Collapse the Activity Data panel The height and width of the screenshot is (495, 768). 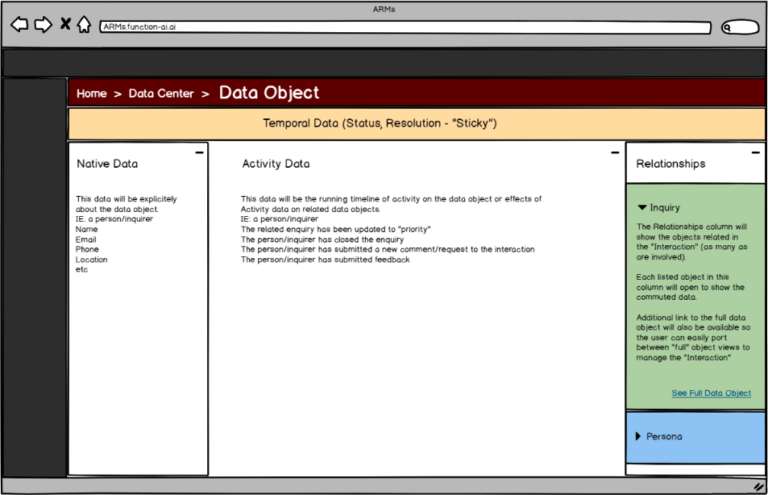pyautogui.click(x=615, y=152)
